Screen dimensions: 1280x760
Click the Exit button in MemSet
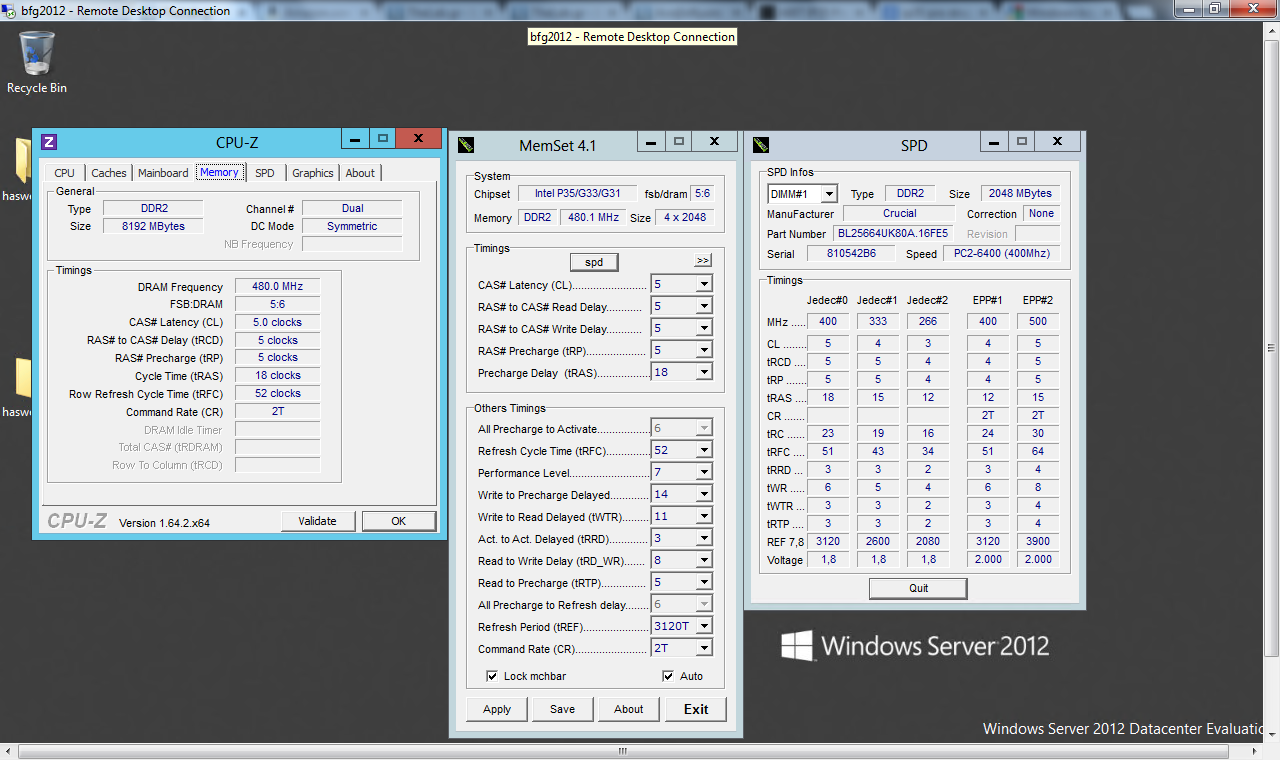tap(696, 709)
